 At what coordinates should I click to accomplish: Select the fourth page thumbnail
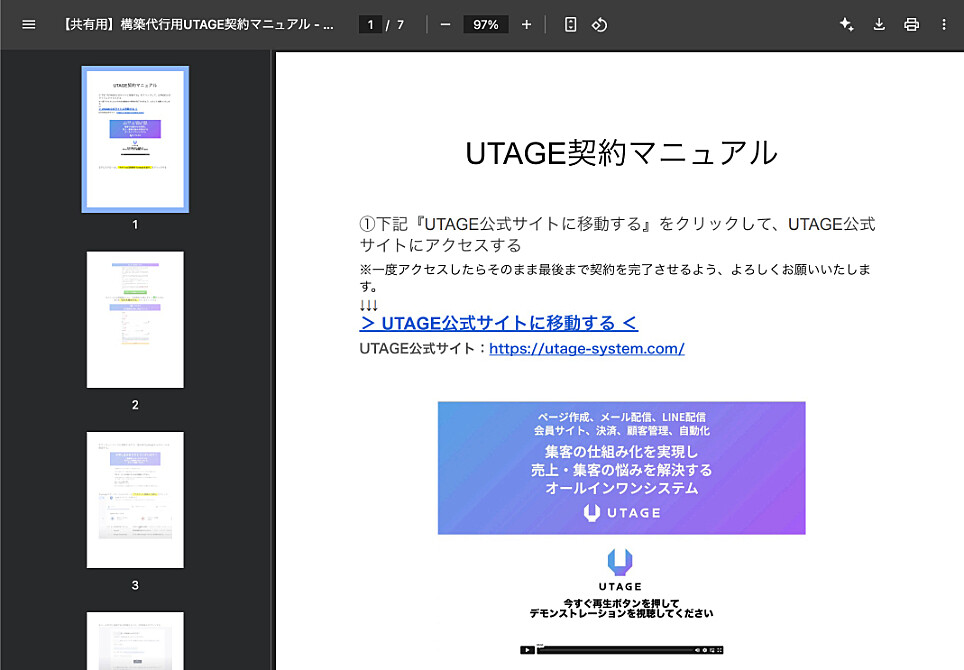coord(135,640)
